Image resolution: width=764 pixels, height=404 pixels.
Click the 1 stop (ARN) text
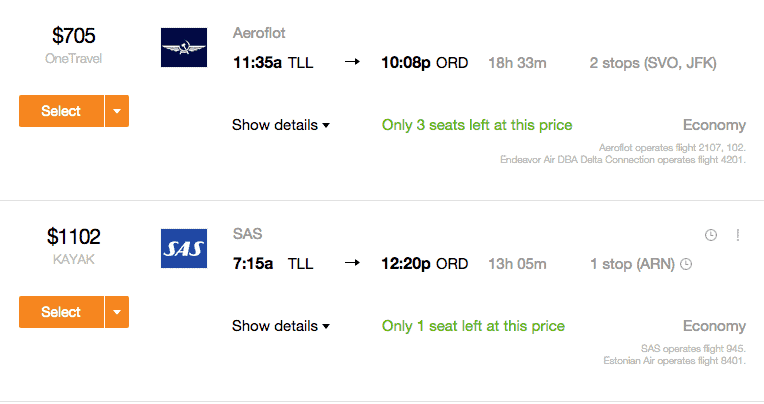point(632,264)
